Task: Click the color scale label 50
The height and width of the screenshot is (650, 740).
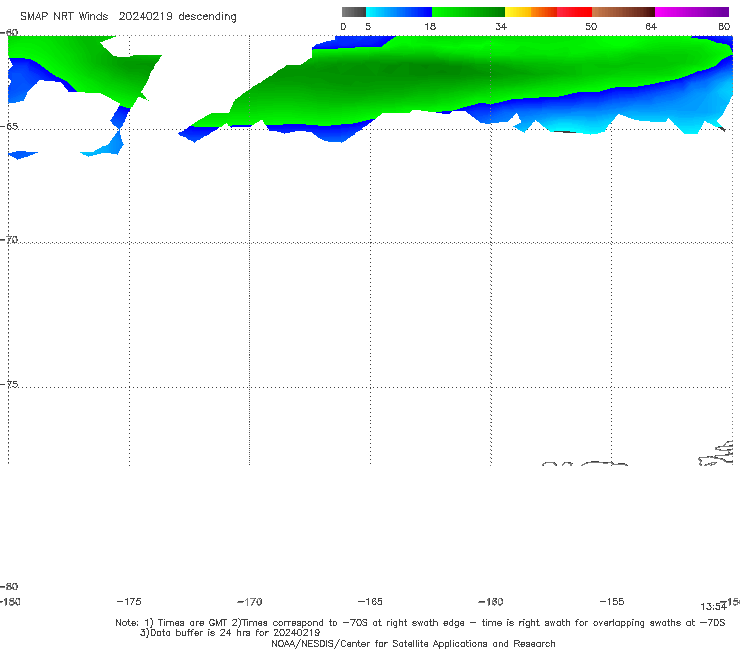Action: point(591,27)
